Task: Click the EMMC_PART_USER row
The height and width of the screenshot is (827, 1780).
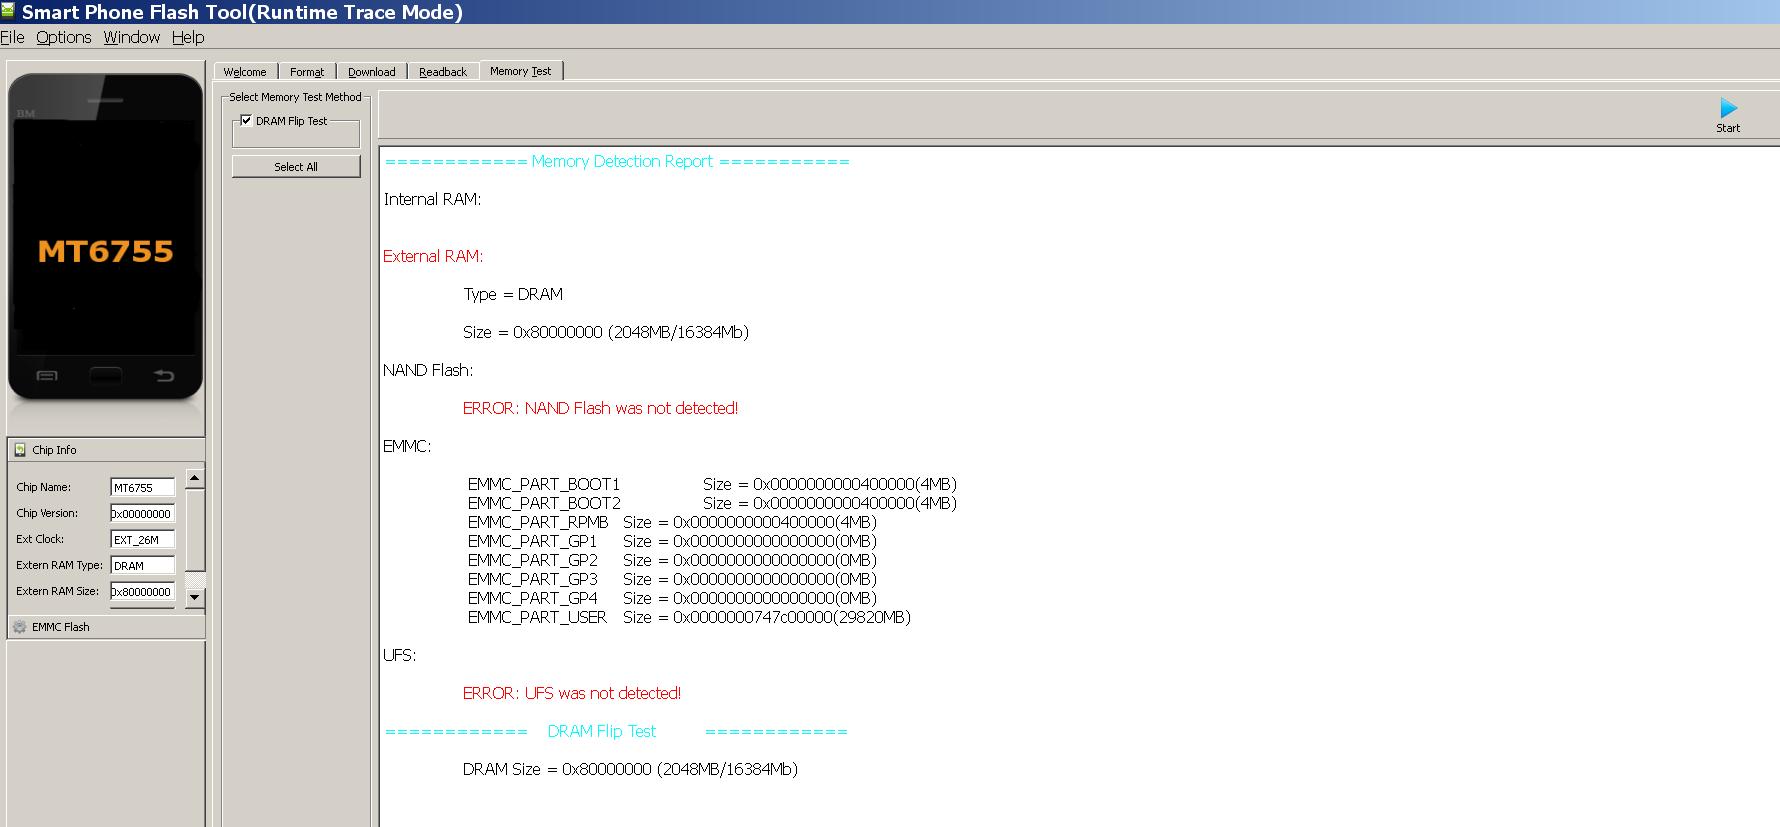Action: pyautogui.click(x=689, y=617)
